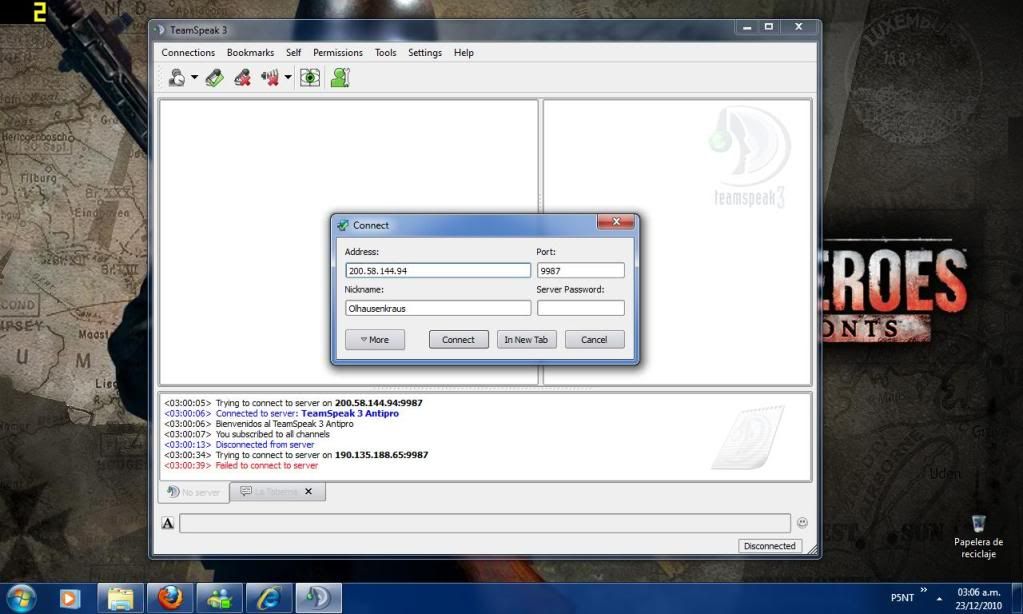
Task: Click the Nickname field with Olhausenkraus
Action: click(438, 308)
